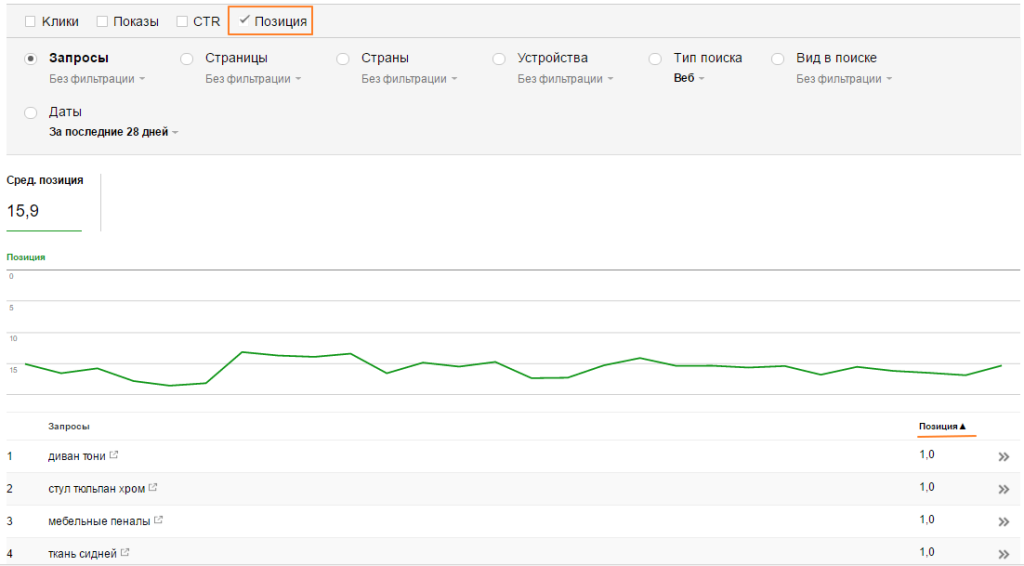
Task: Expand the filter dropdown under Запросы
Action: pos(97,79)
